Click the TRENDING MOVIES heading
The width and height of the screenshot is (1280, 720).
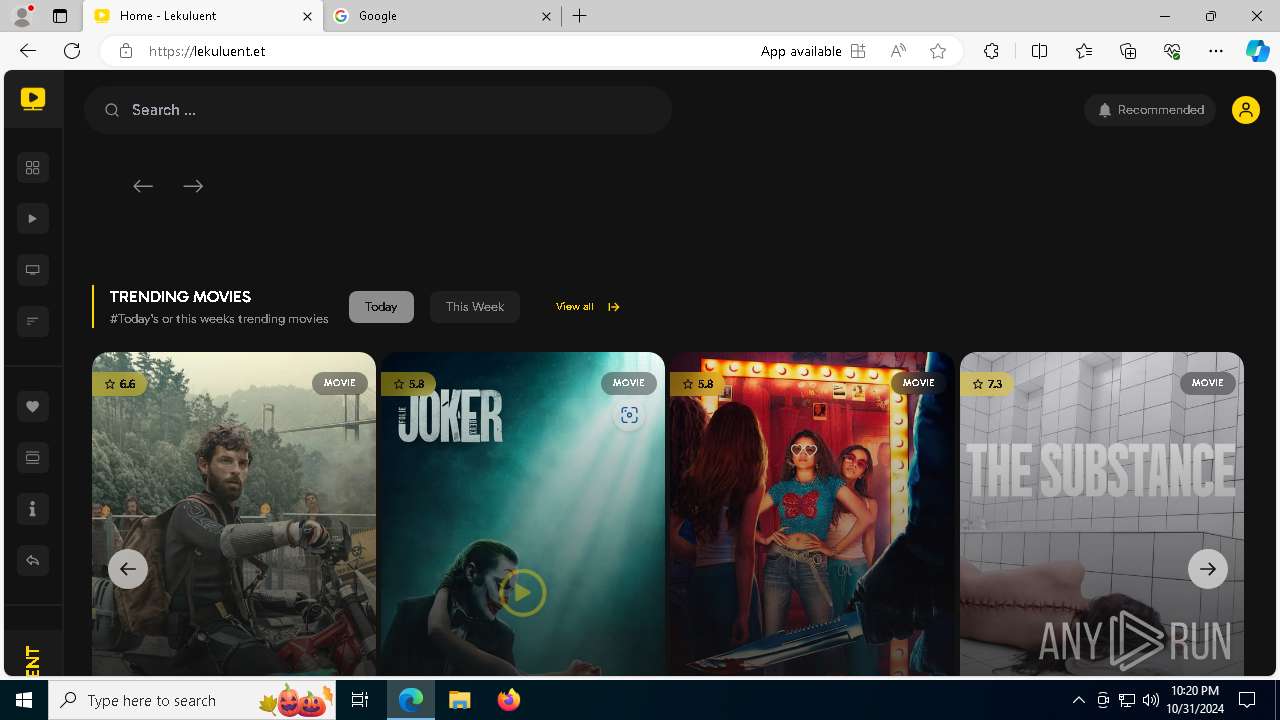click(180, 297)
